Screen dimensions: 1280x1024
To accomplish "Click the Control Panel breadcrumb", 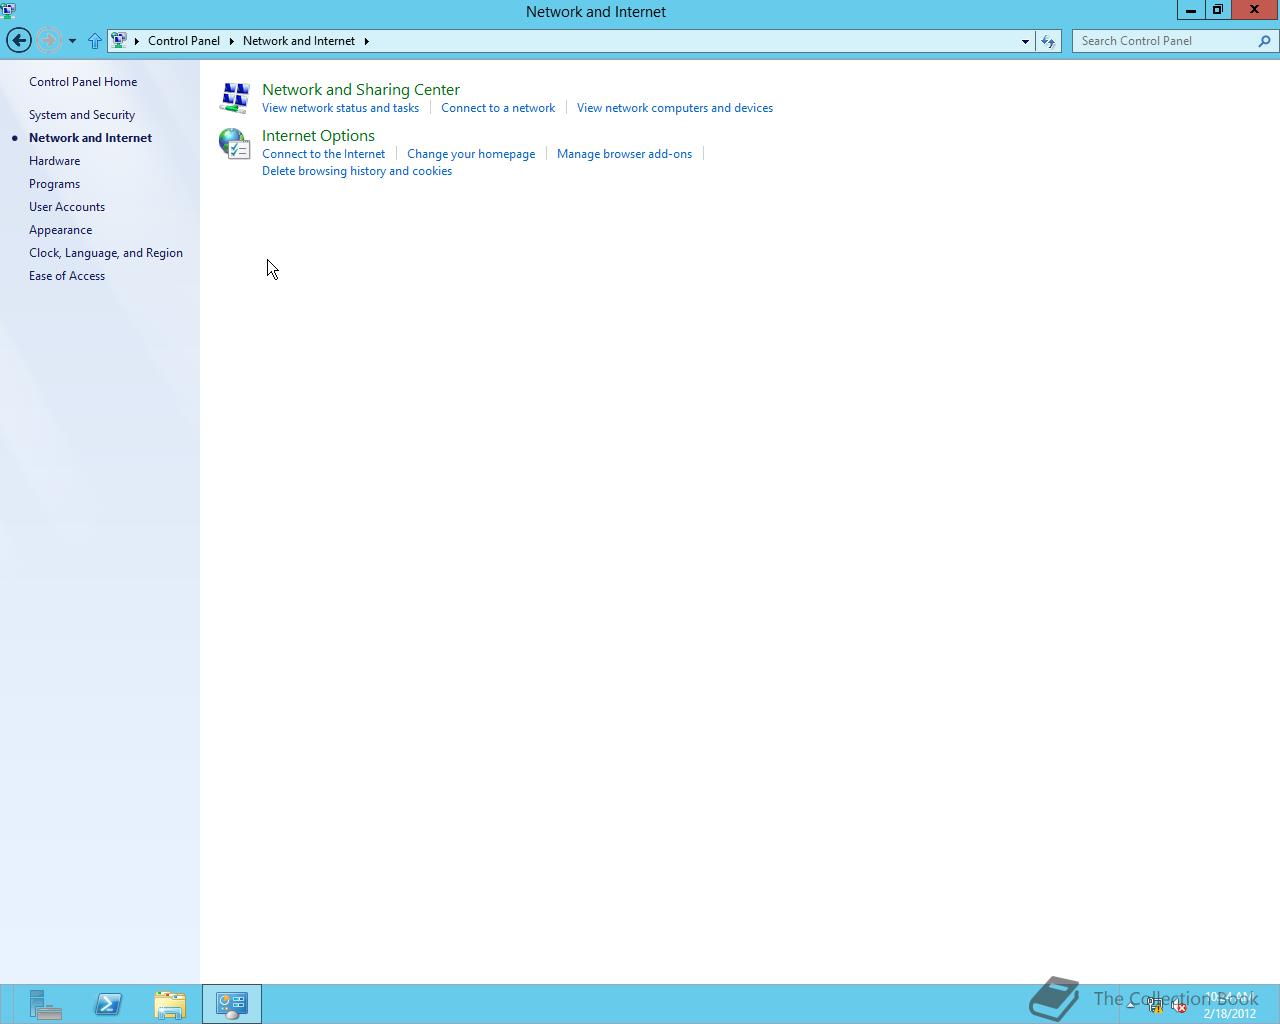I will pyautogui.click(x=184, y=41).
